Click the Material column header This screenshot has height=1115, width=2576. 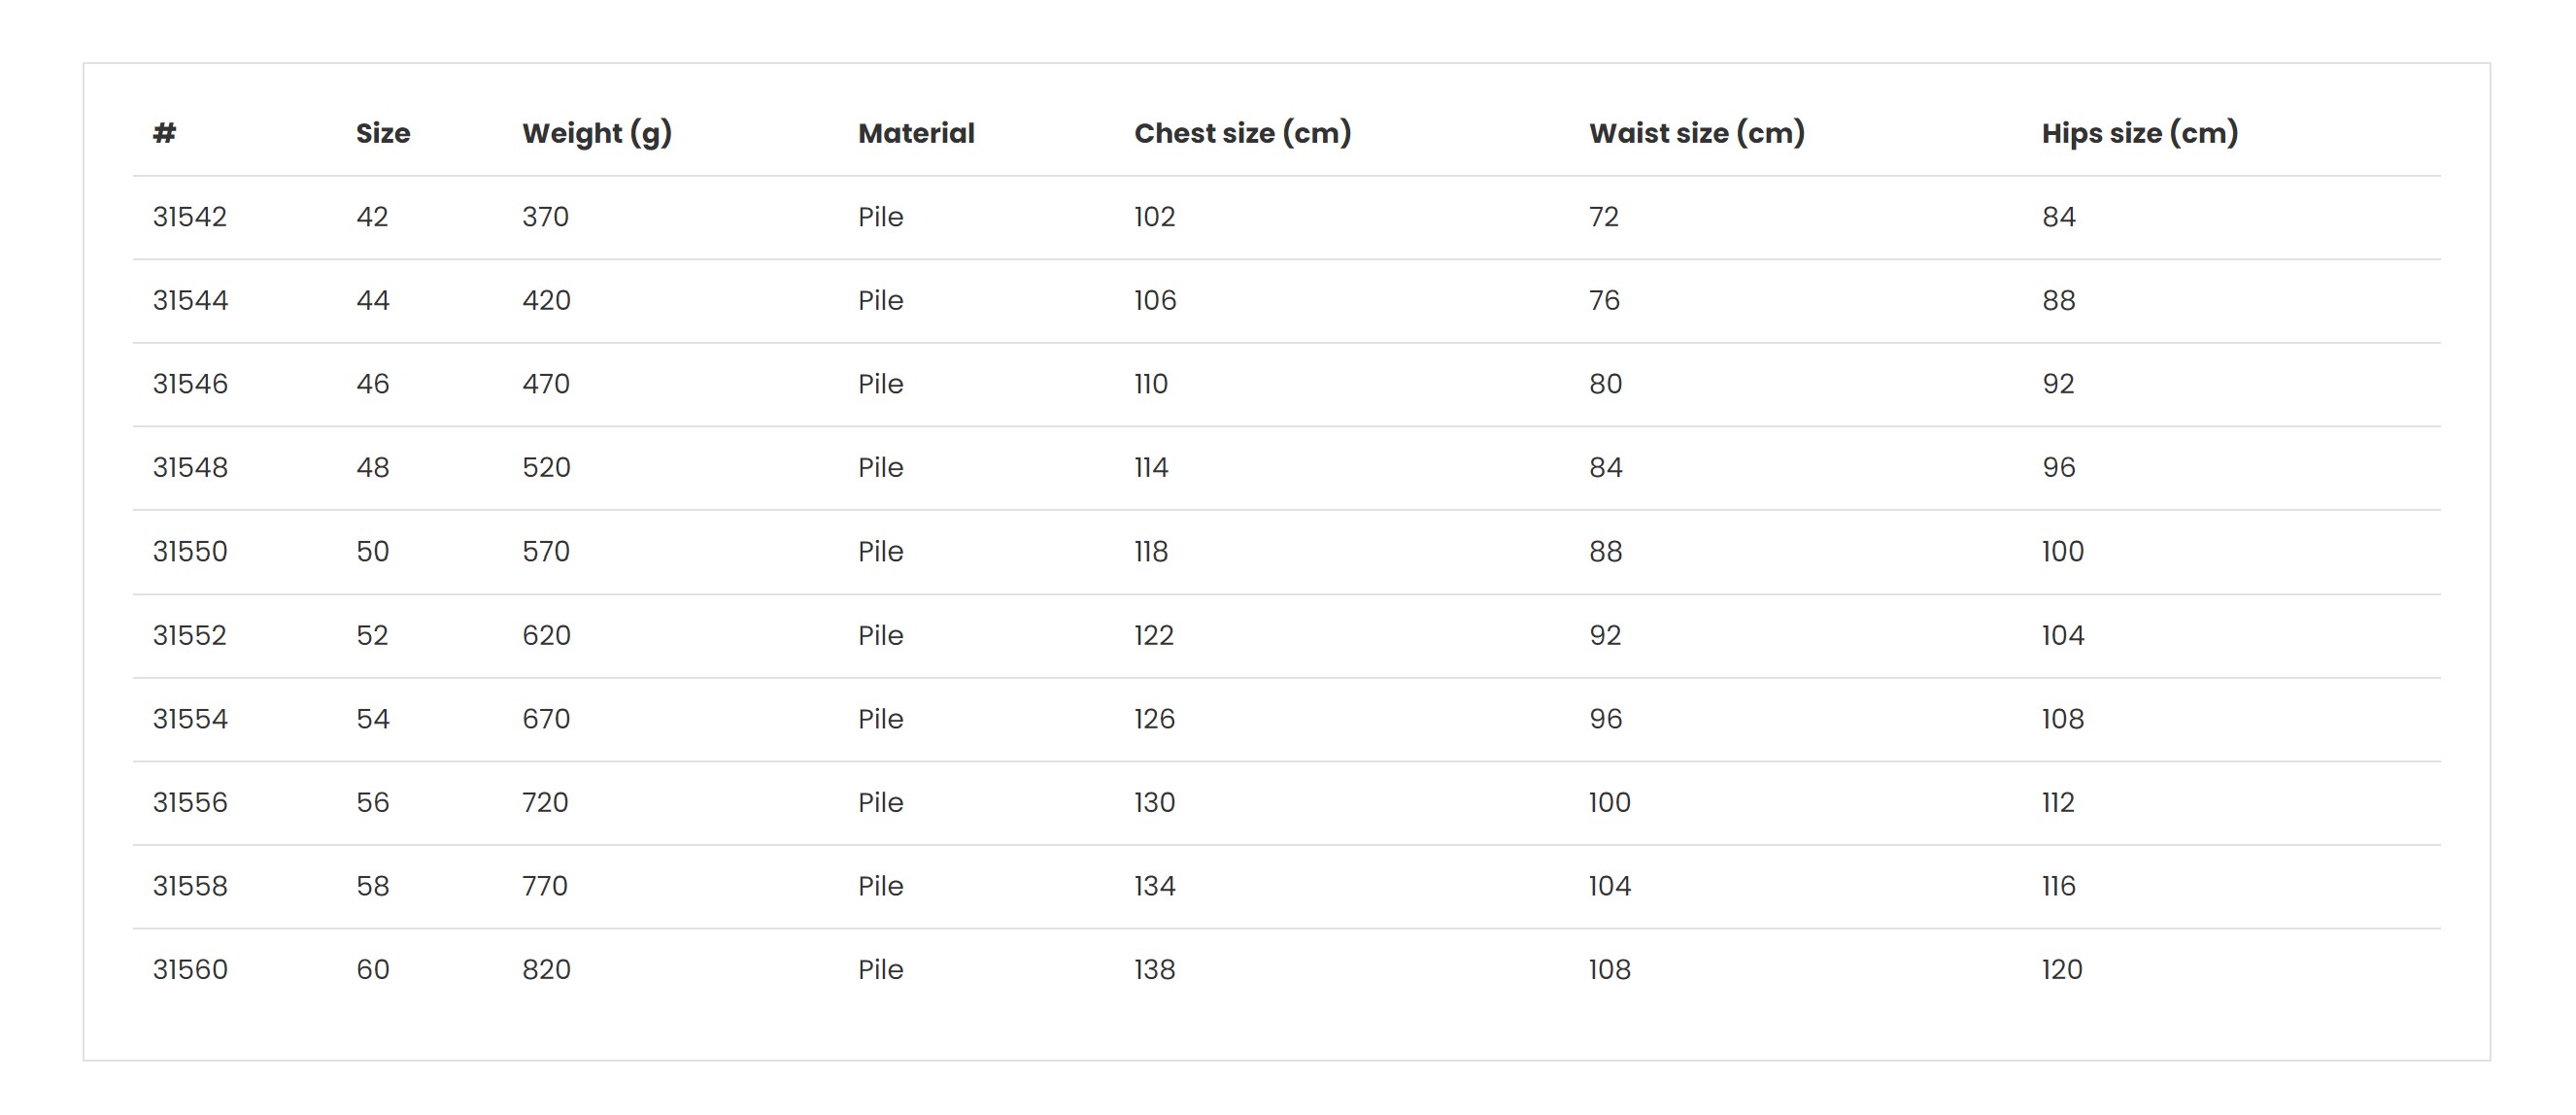pyautogui.click(x=916, y=133)
